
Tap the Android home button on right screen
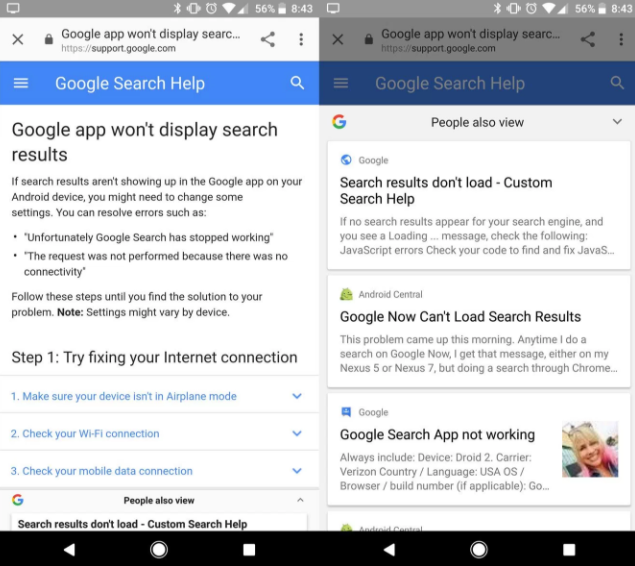[479, 549]
